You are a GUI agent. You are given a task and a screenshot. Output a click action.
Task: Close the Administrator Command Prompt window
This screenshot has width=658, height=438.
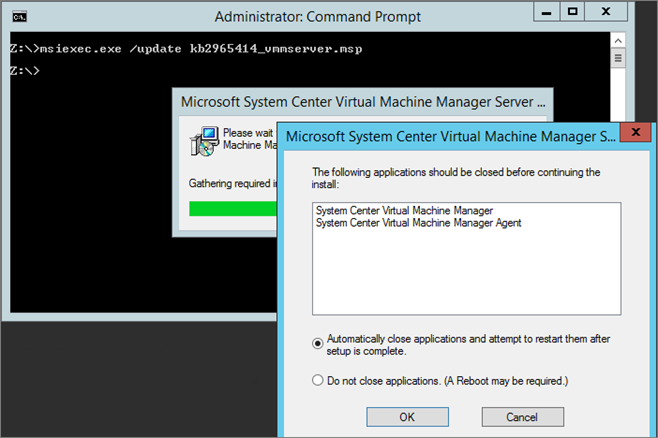click(x=606, y=12)
